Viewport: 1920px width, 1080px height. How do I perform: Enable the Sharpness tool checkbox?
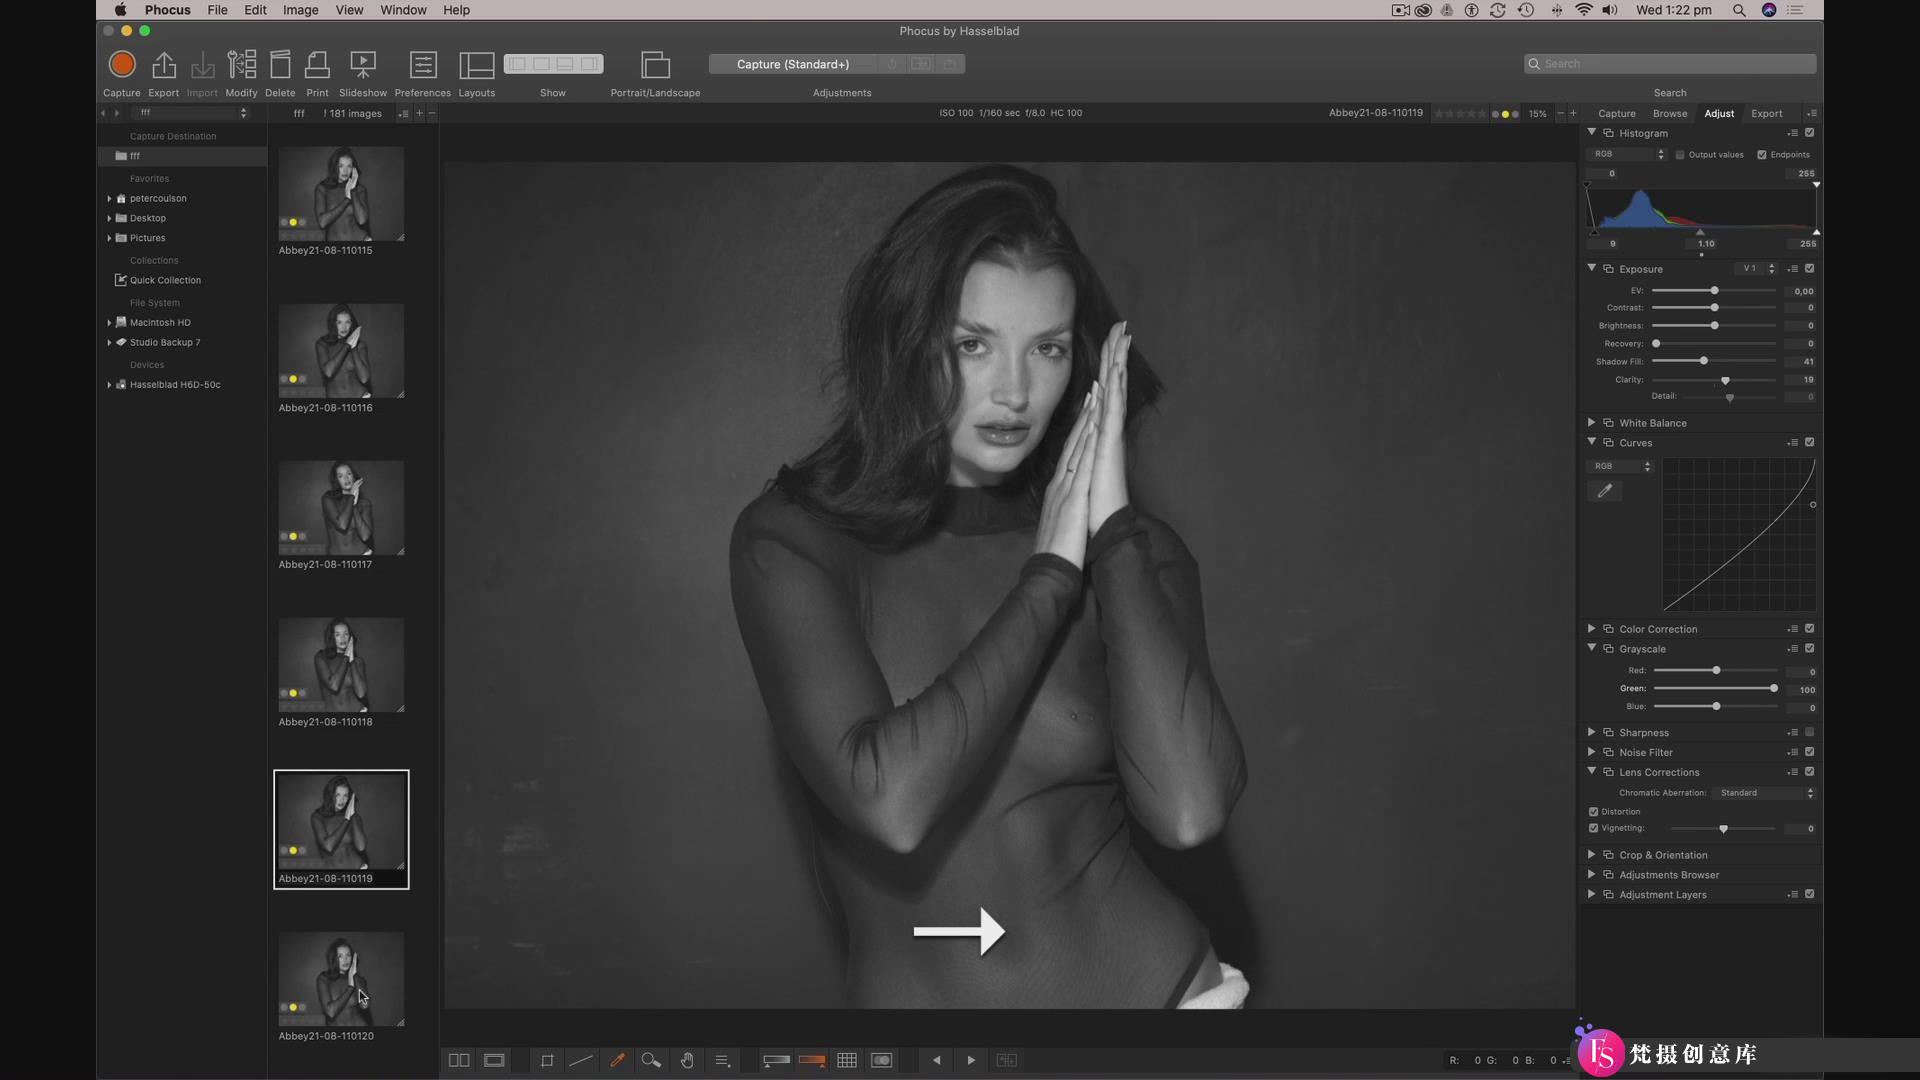[1809, 732]
